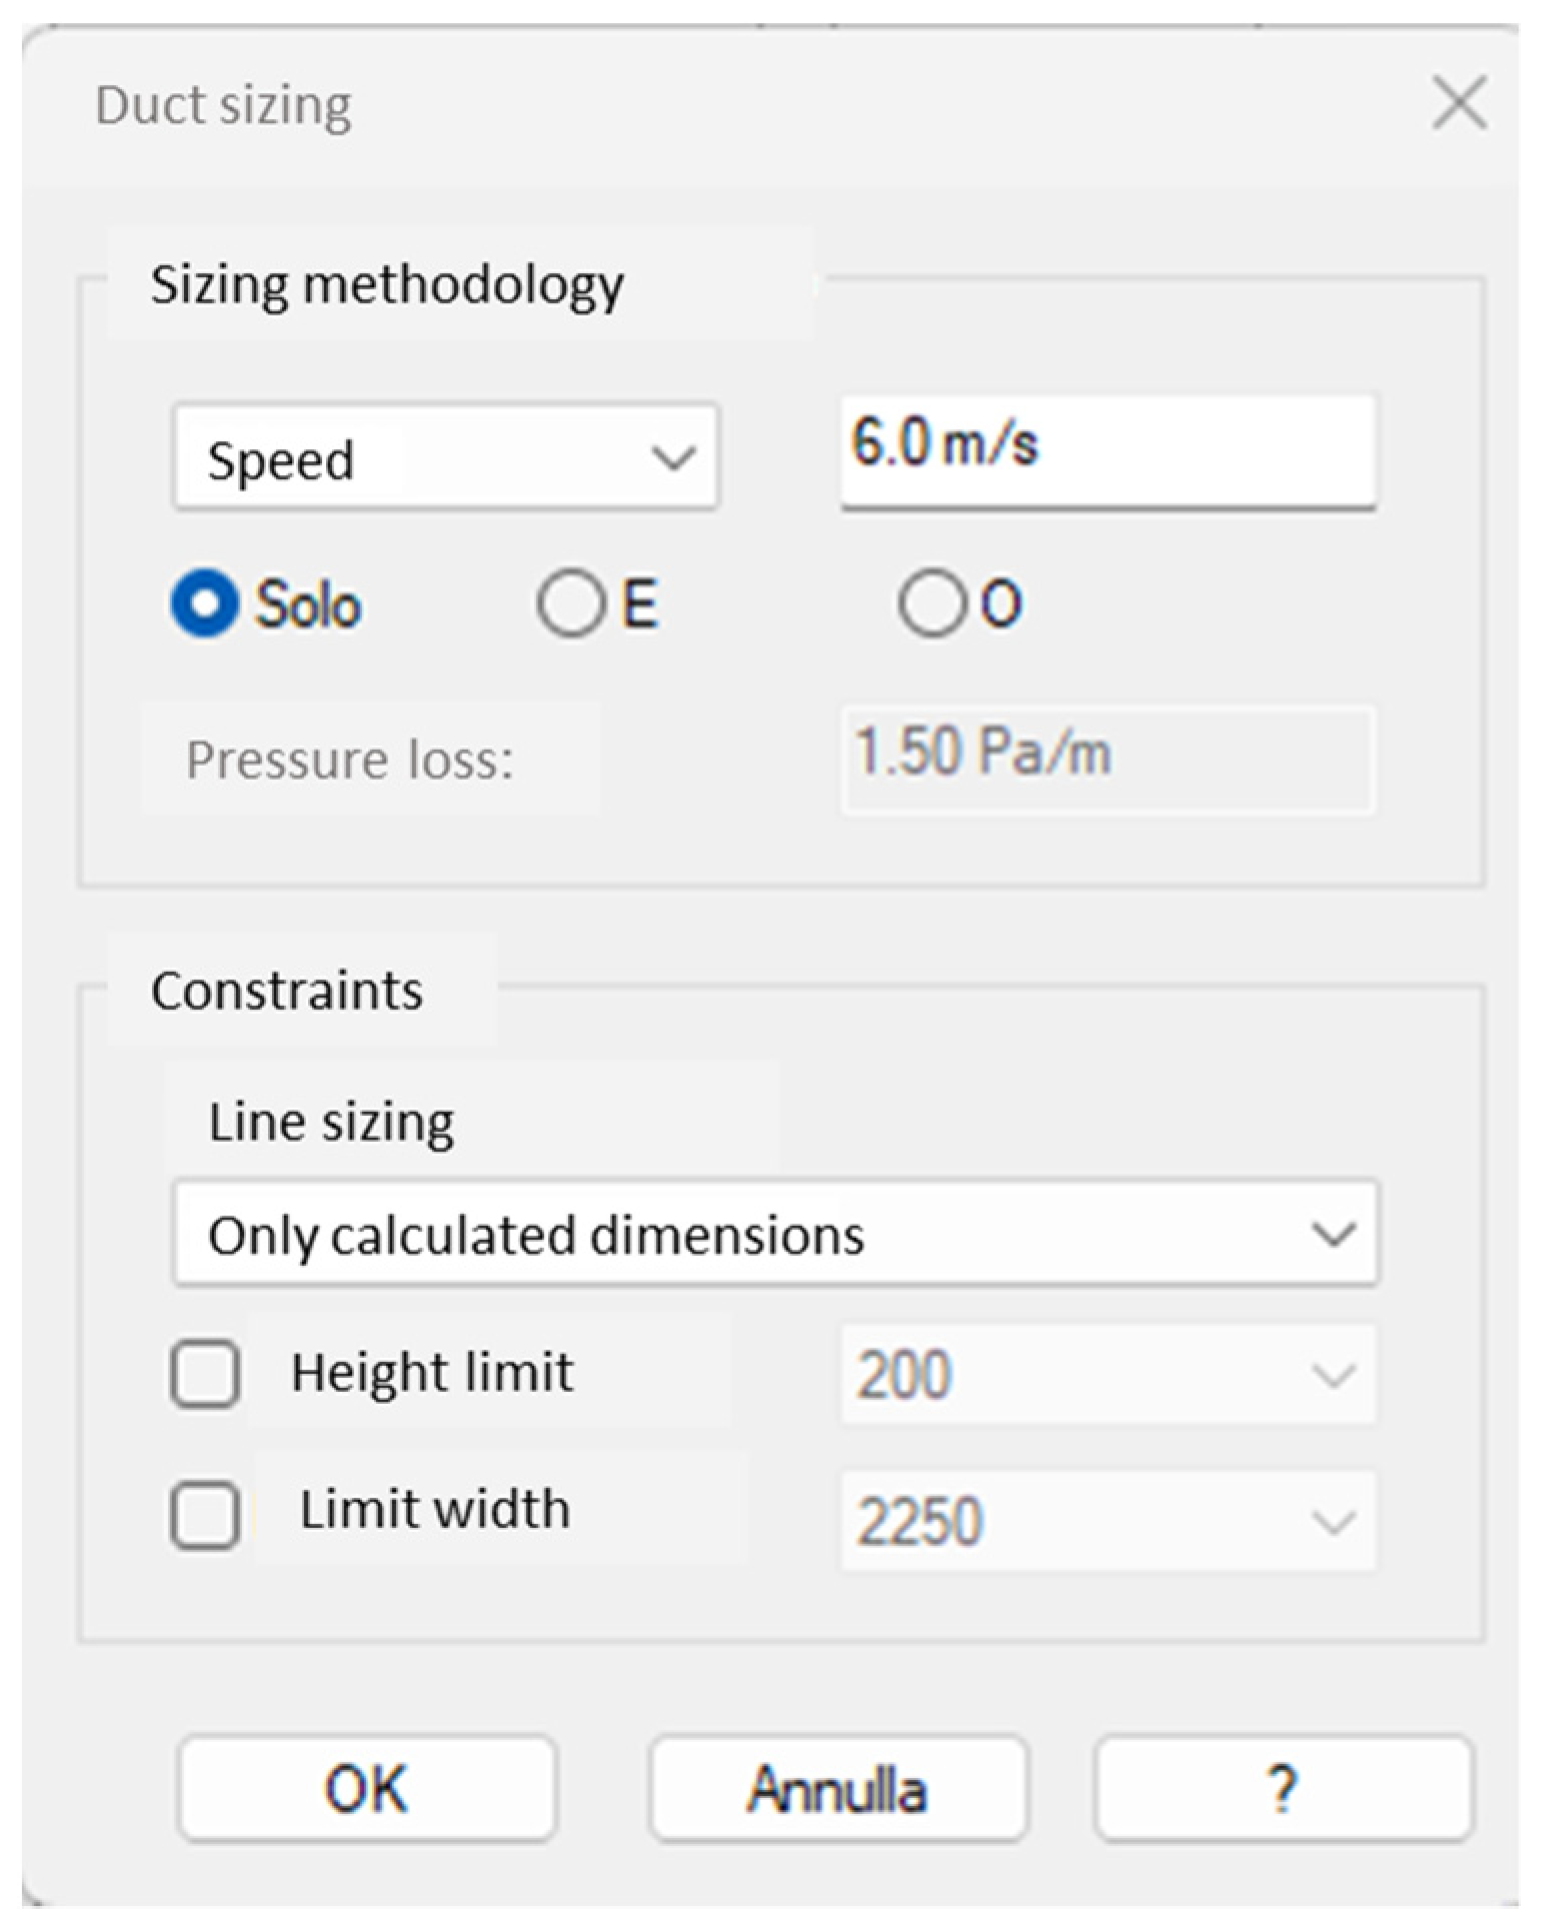The image size is (1541, 1927).
Task: Open the limit width 2250 value dropdown
Action: 1107,1520
